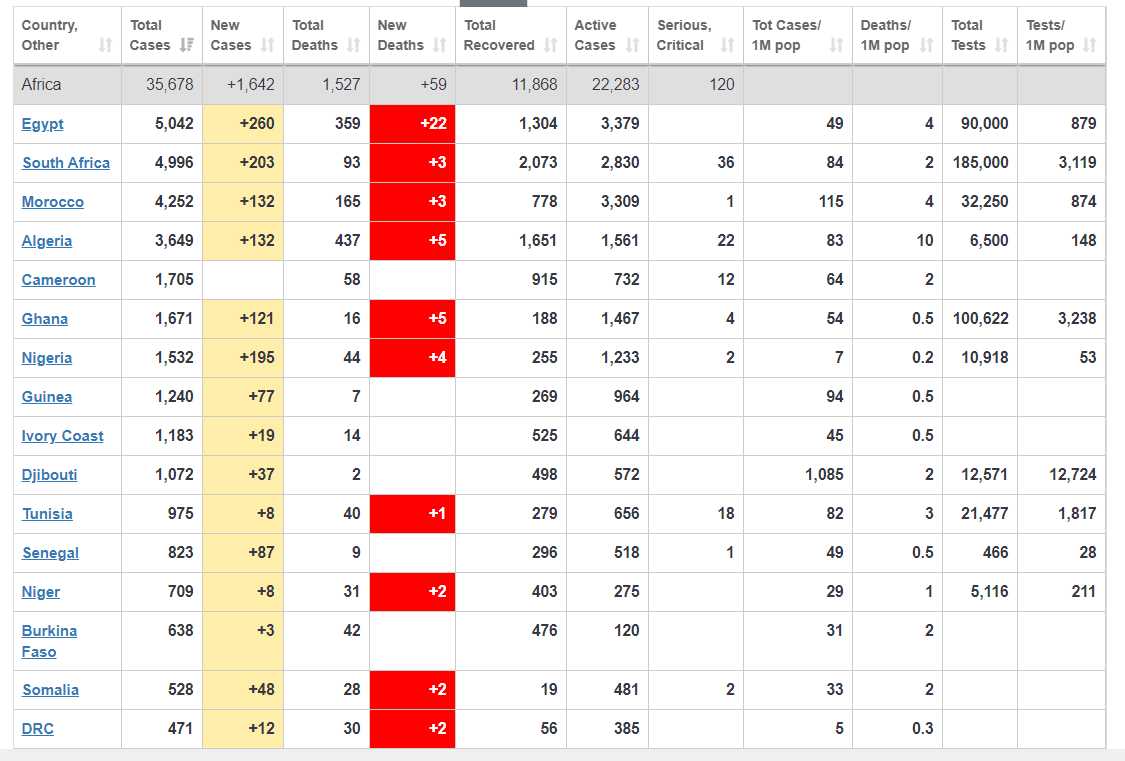Click Ghana total tests value 100,622
Screen dimensions: 1125x761
pyautogui.click(x=980, y=318)
